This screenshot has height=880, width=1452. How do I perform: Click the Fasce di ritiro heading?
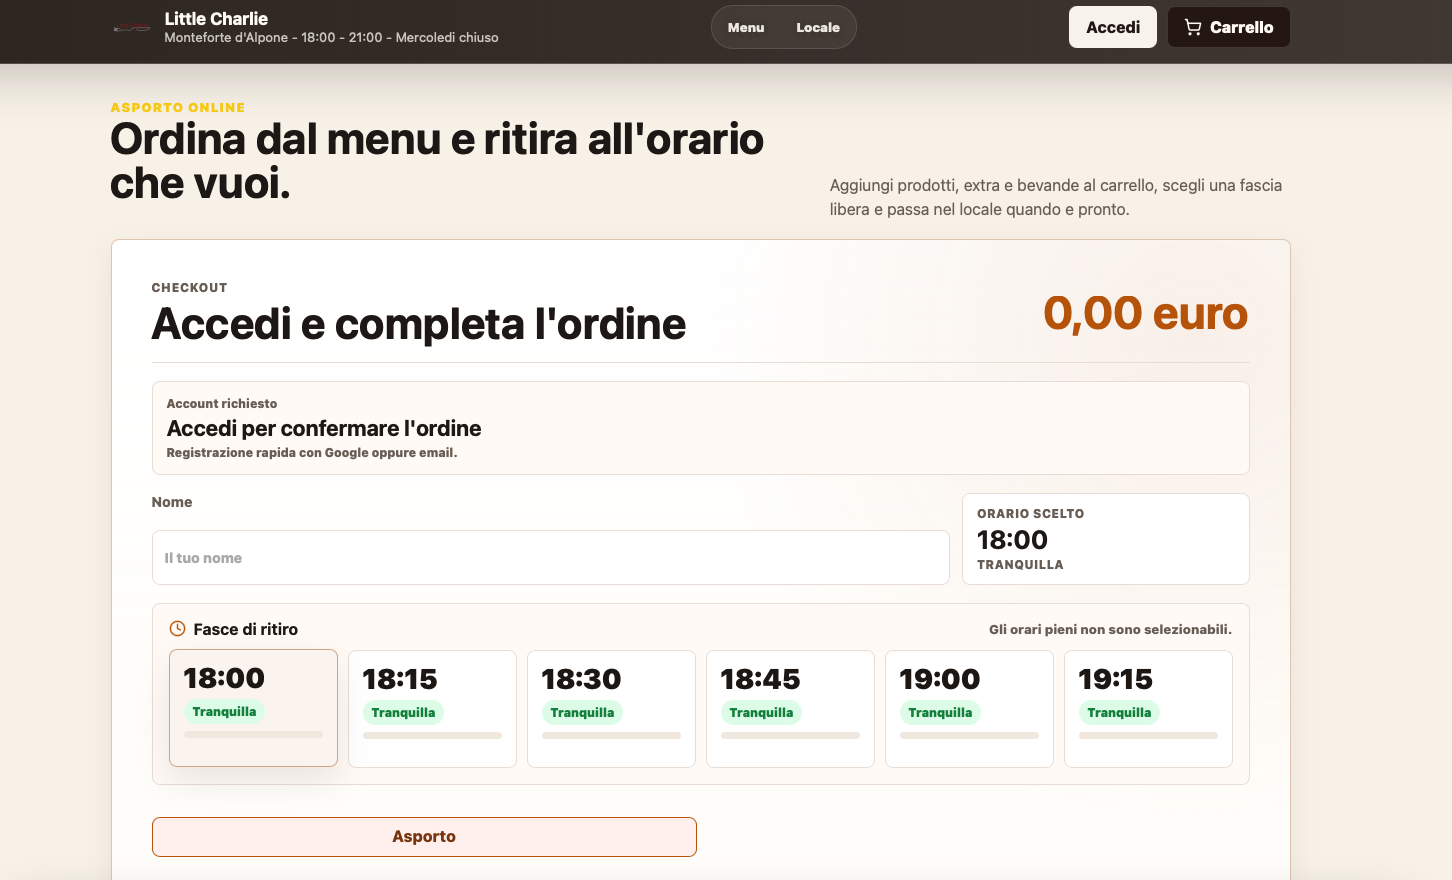point(246,629)
